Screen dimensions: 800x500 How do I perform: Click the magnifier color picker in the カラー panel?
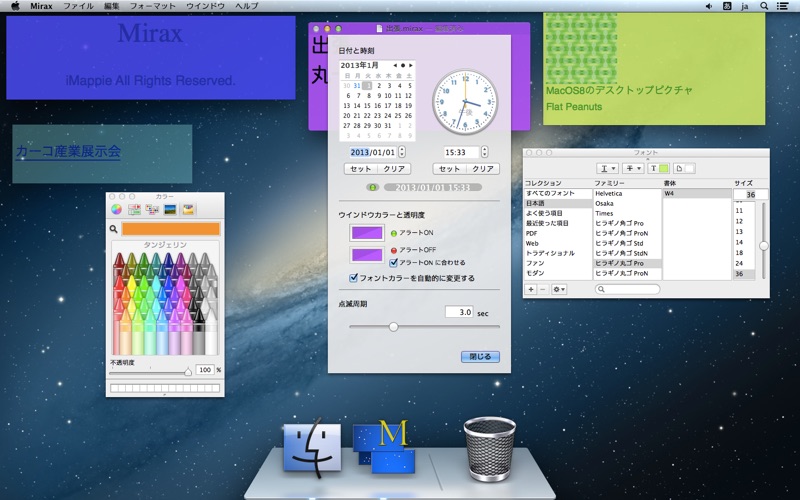click(x=113, y=229)
